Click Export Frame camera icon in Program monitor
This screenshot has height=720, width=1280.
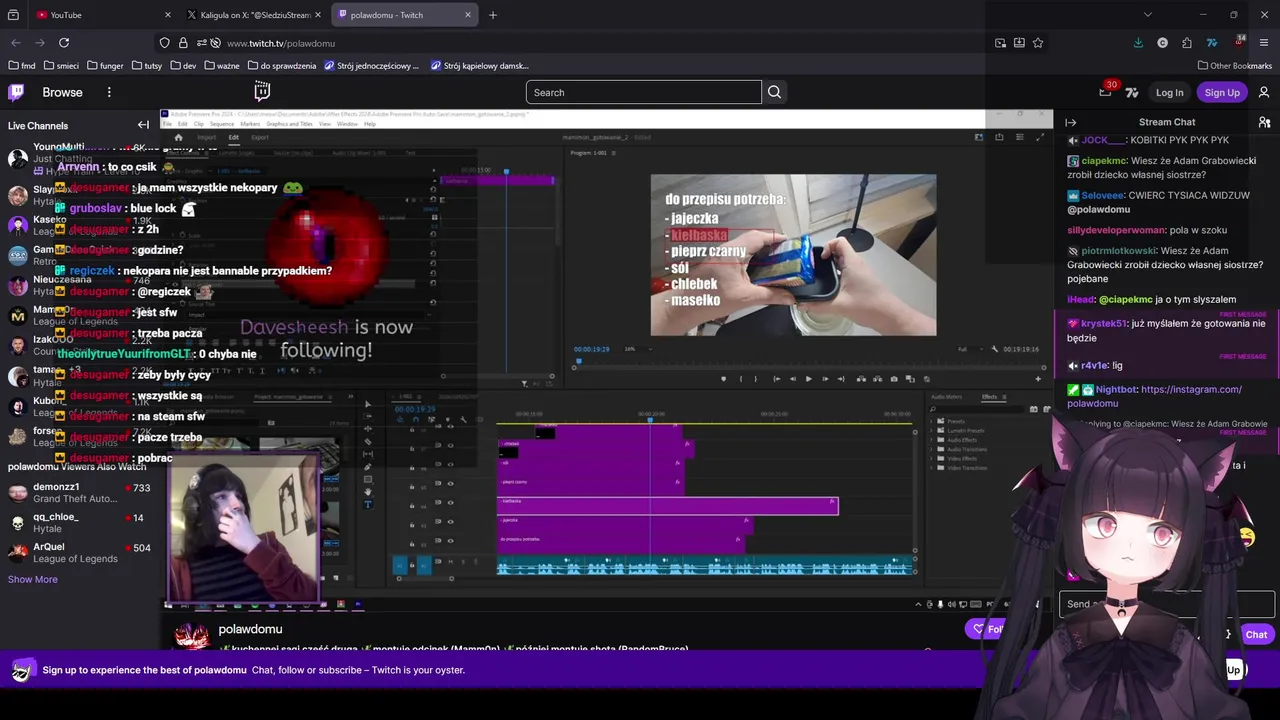[894, 379]
